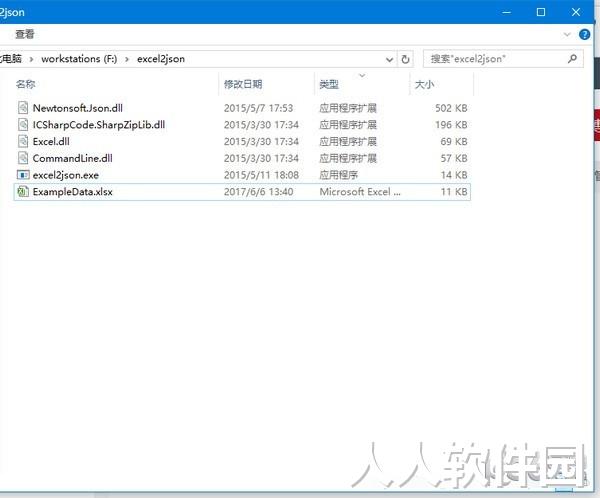
Task: Open the address bar history dropdown
Action: [x=389, y=59]
